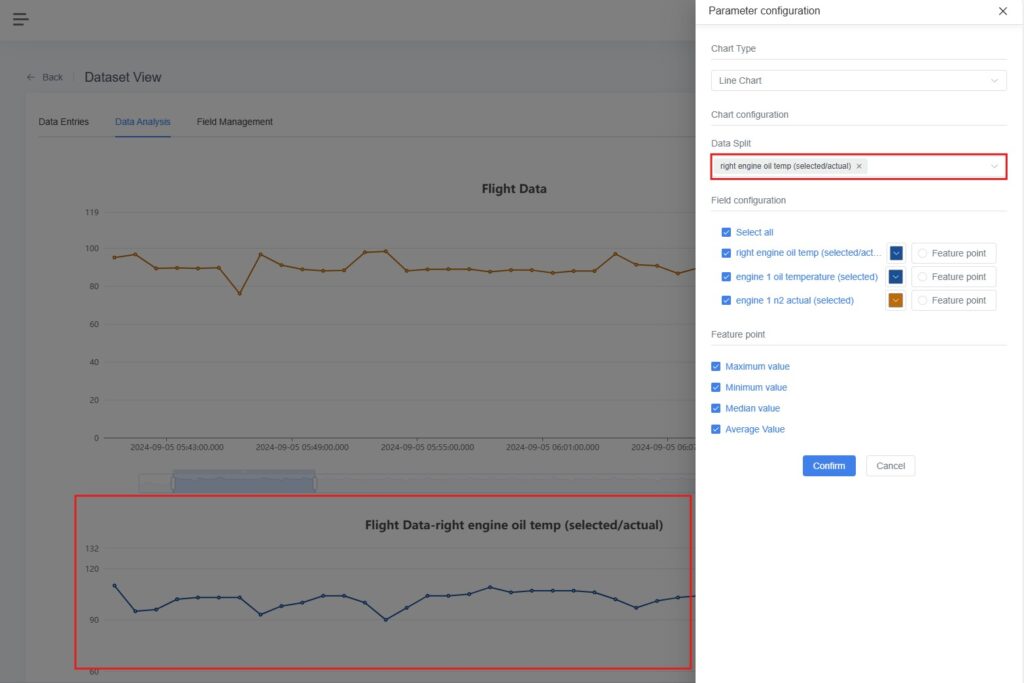Image resolution: width=1024 pixels, height=683 pixels.
Task: Click the Confirm button
Action: 828,466
